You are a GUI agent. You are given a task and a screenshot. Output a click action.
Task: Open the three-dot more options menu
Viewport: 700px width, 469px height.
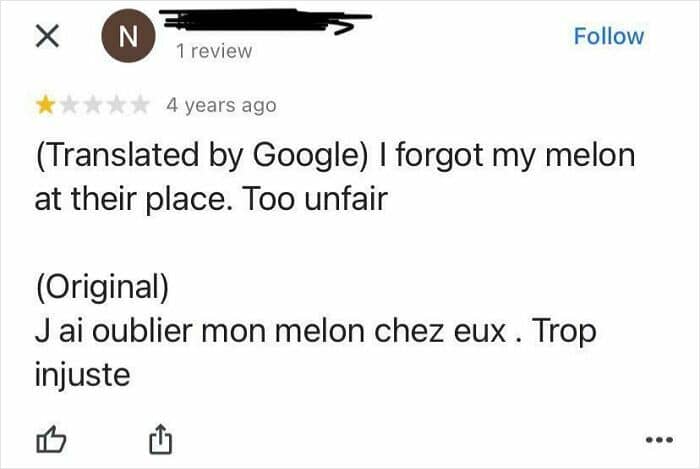pyautogui.click(x=655, y=440)
